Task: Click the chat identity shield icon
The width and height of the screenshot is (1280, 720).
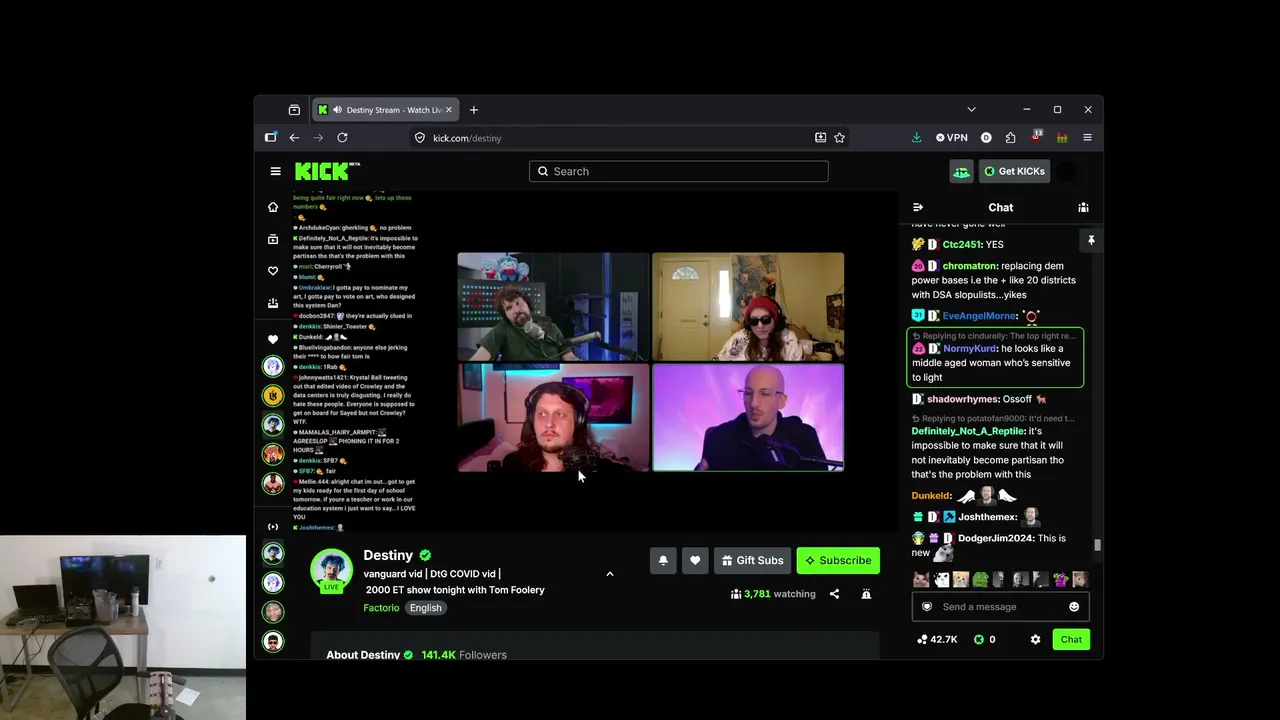Action: pos(927,607)
